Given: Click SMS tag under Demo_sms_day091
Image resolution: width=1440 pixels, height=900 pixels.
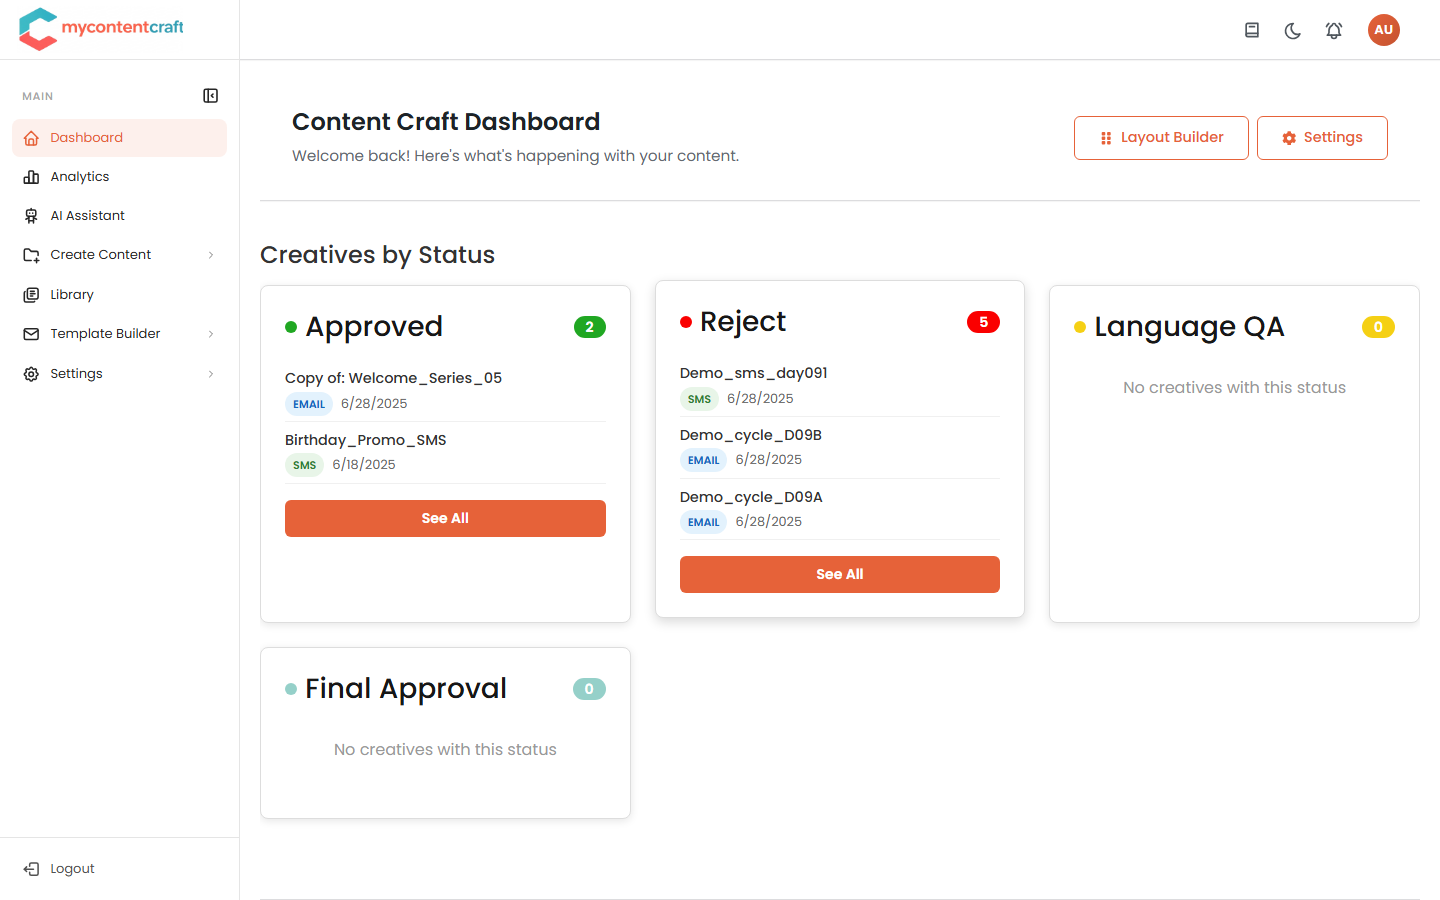Looking at the screenshot, I should coord(699,399).
